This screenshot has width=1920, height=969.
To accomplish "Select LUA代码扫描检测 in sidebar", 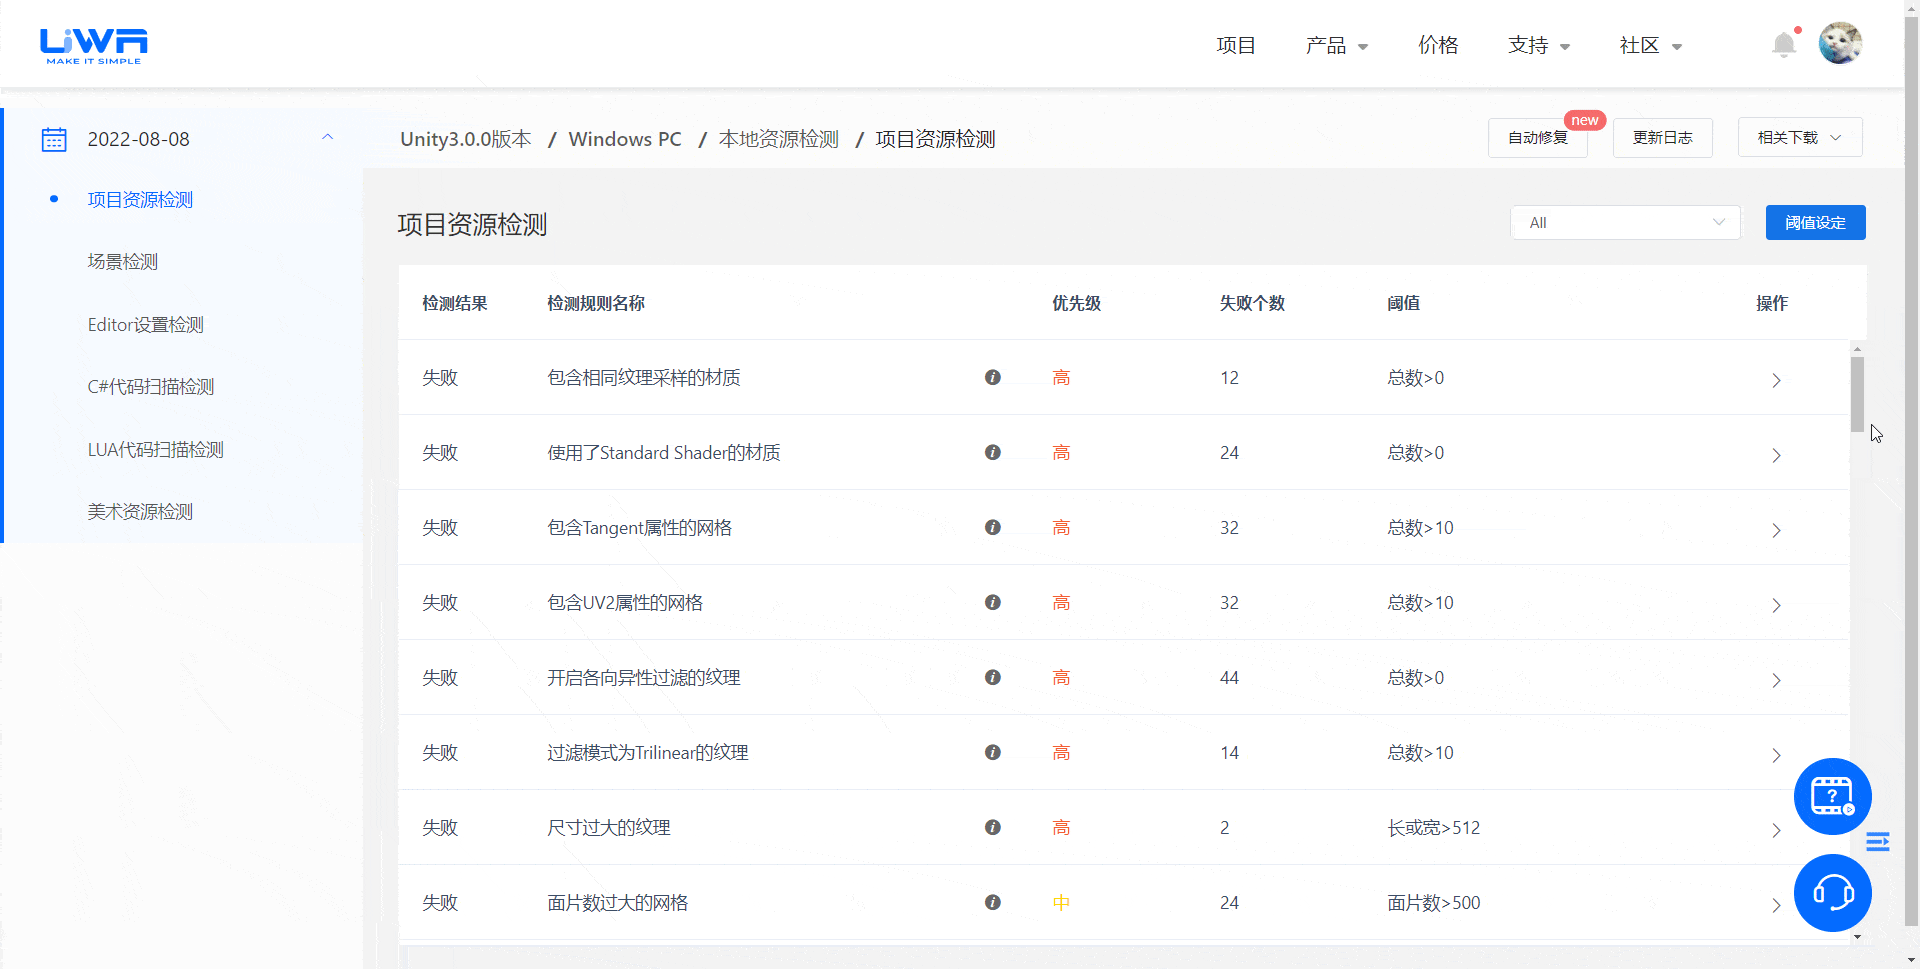I will [x=156, y=449].
